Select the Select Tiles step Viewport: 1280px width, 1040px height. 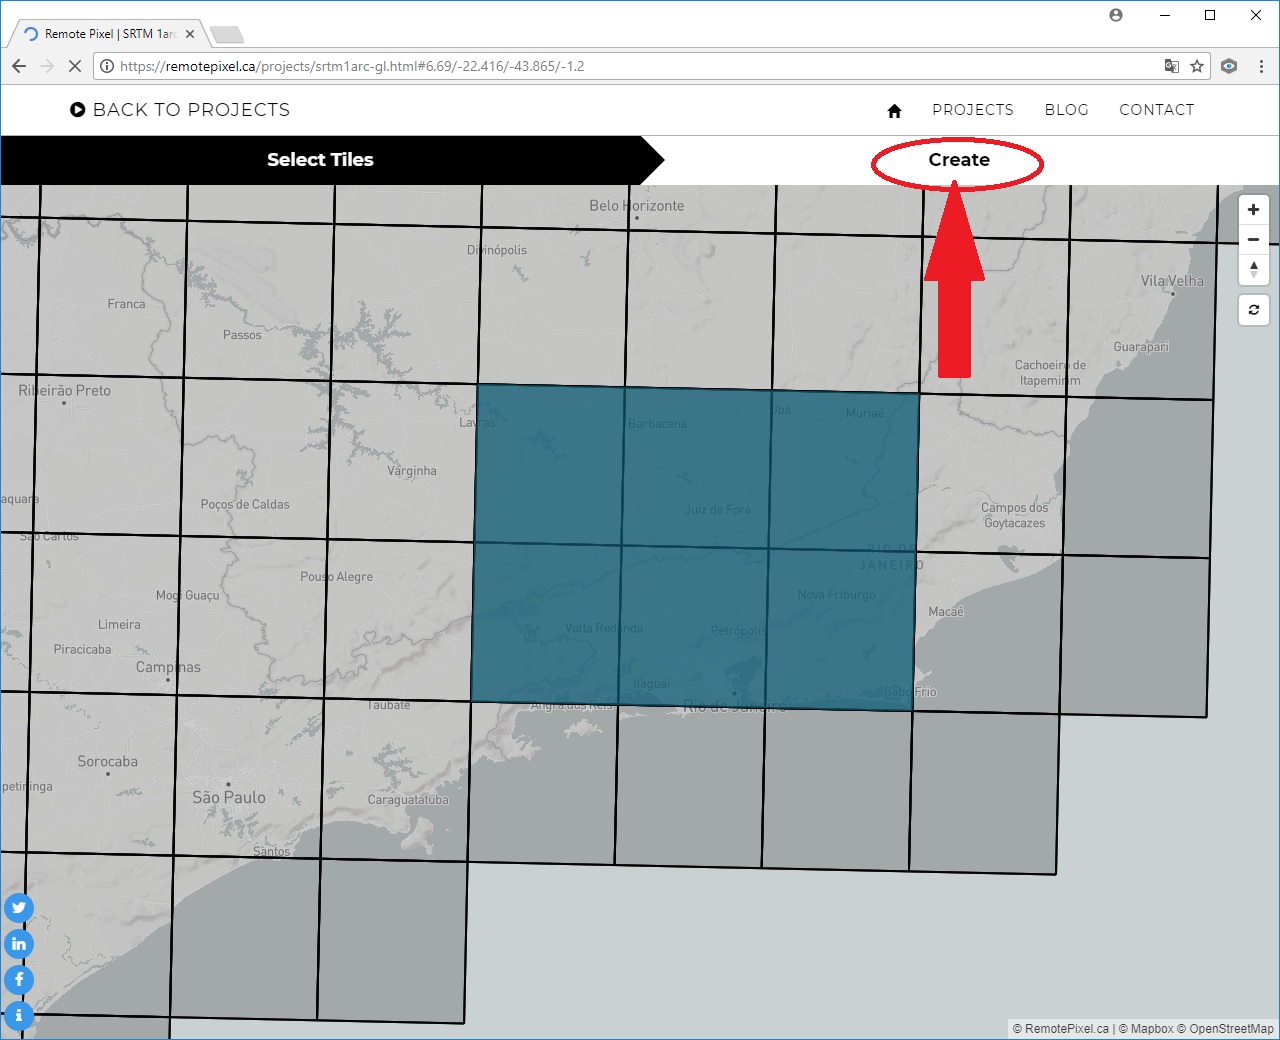(320, 160)
